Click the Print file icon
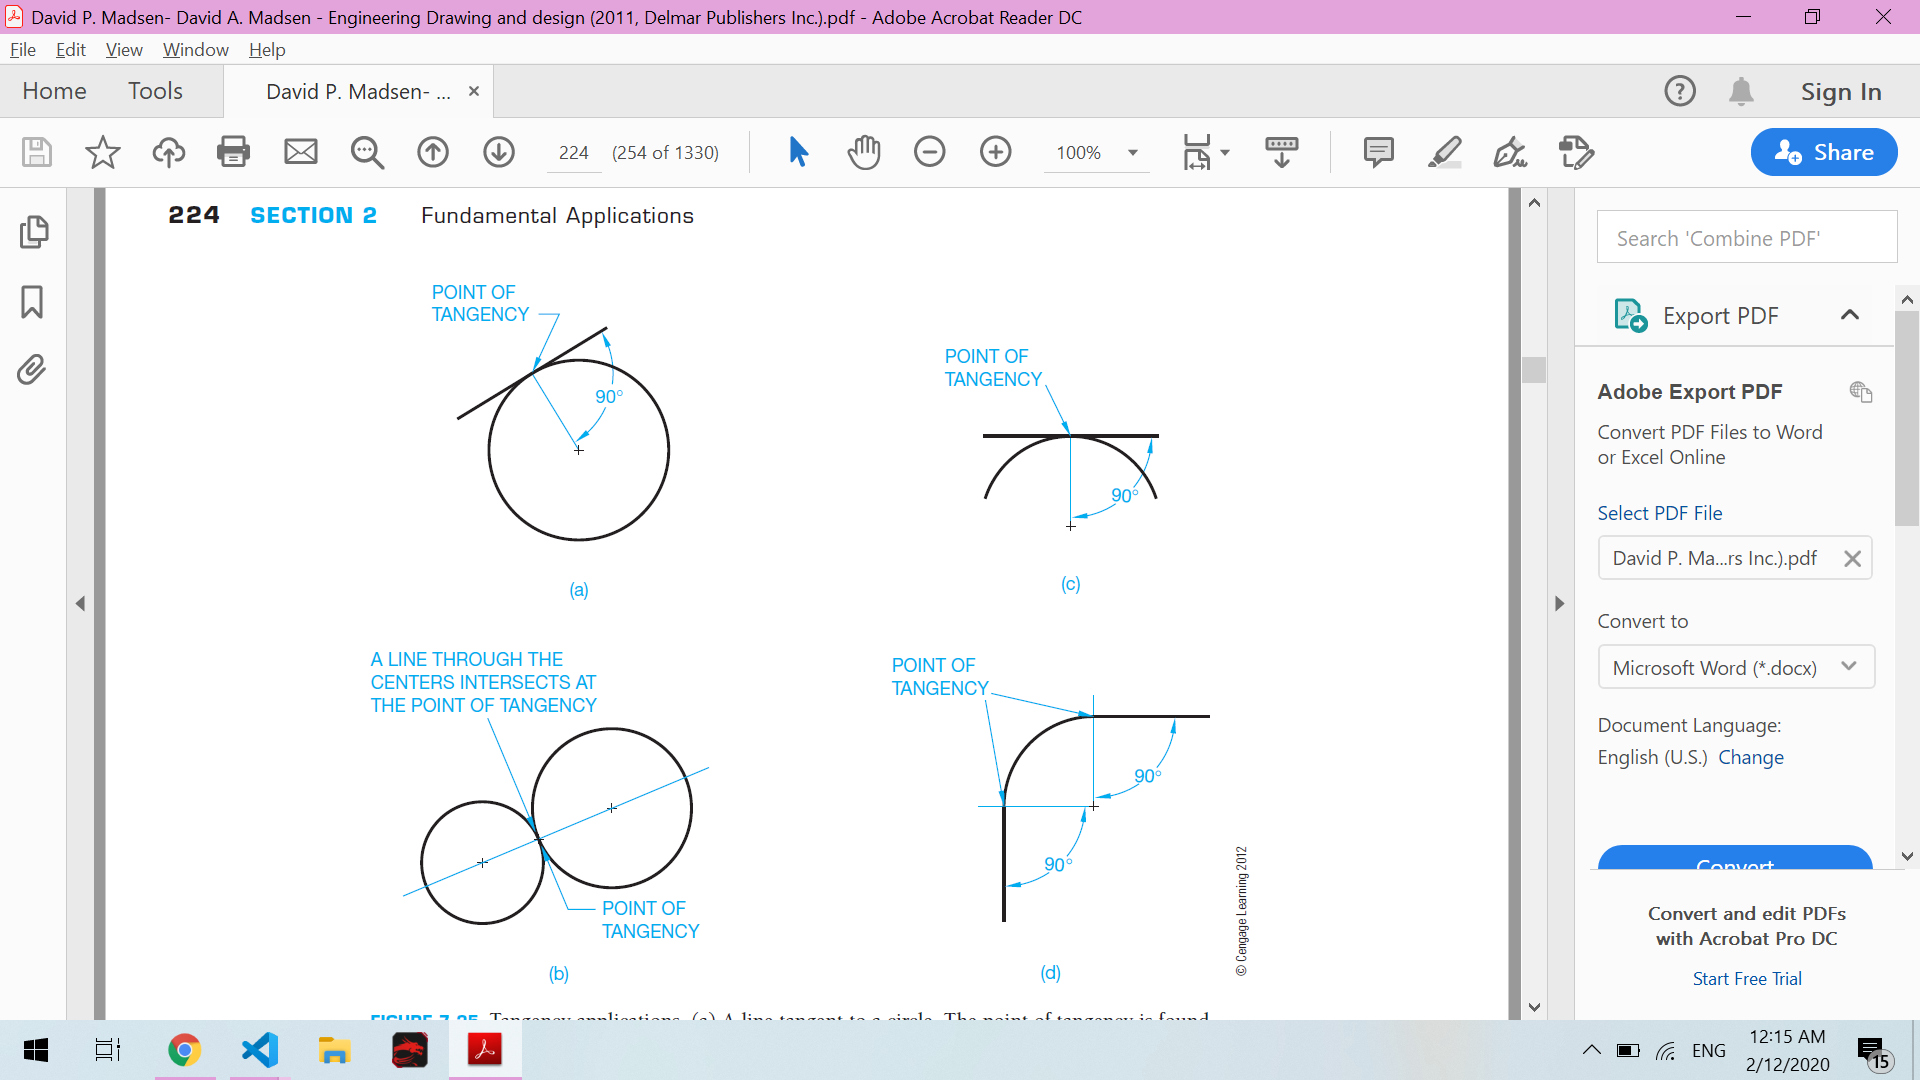 pos(233,152)
